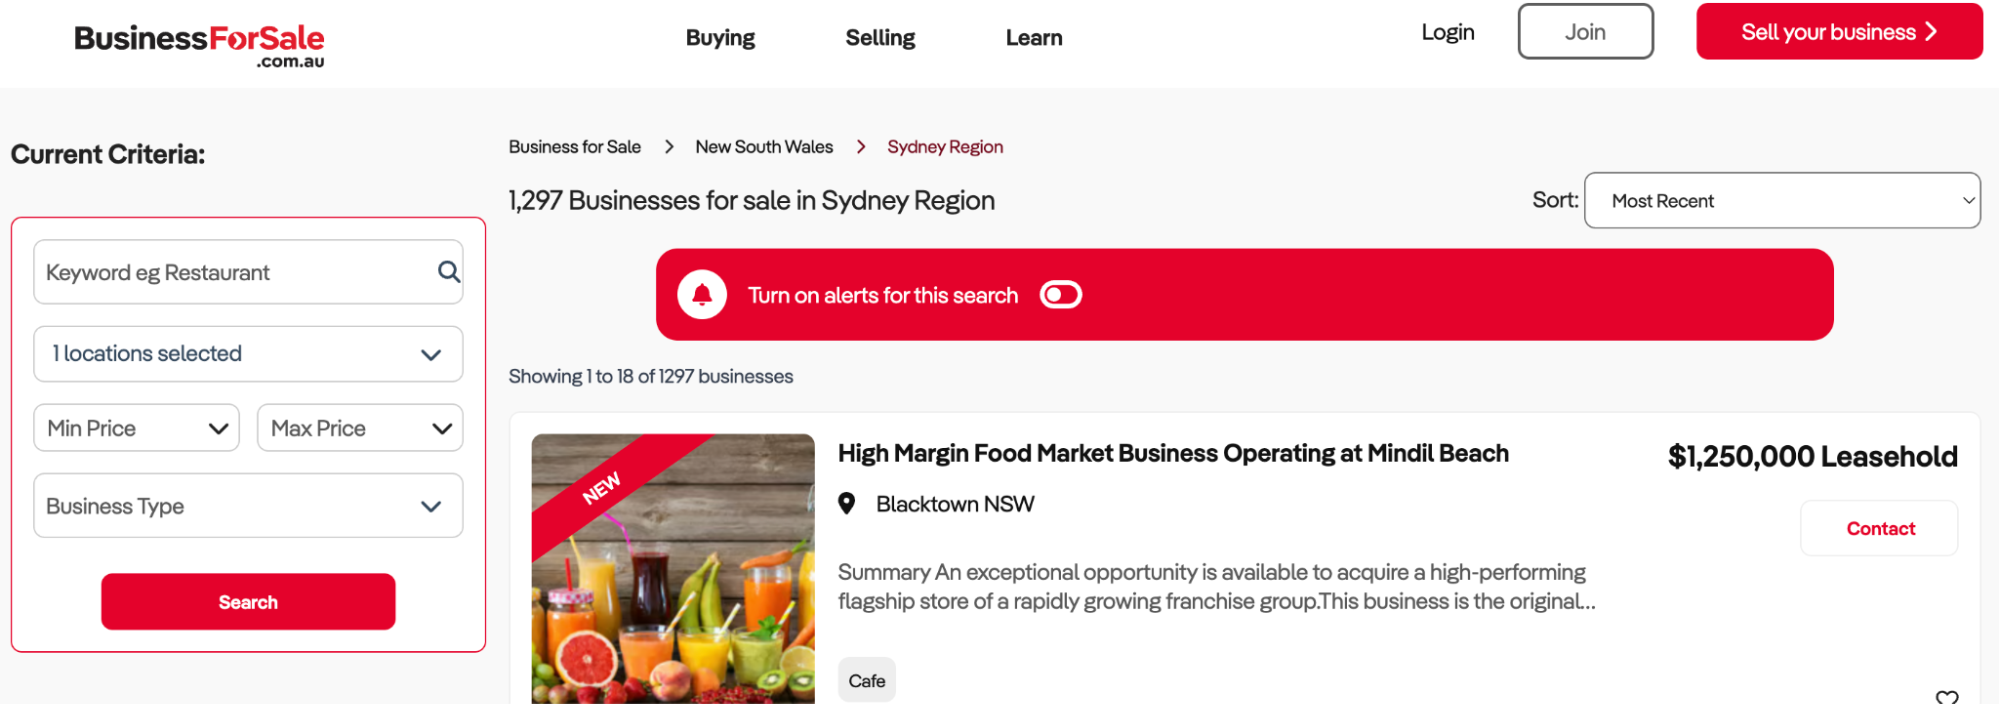Save listing with the heart icon

coord(1946,697)
